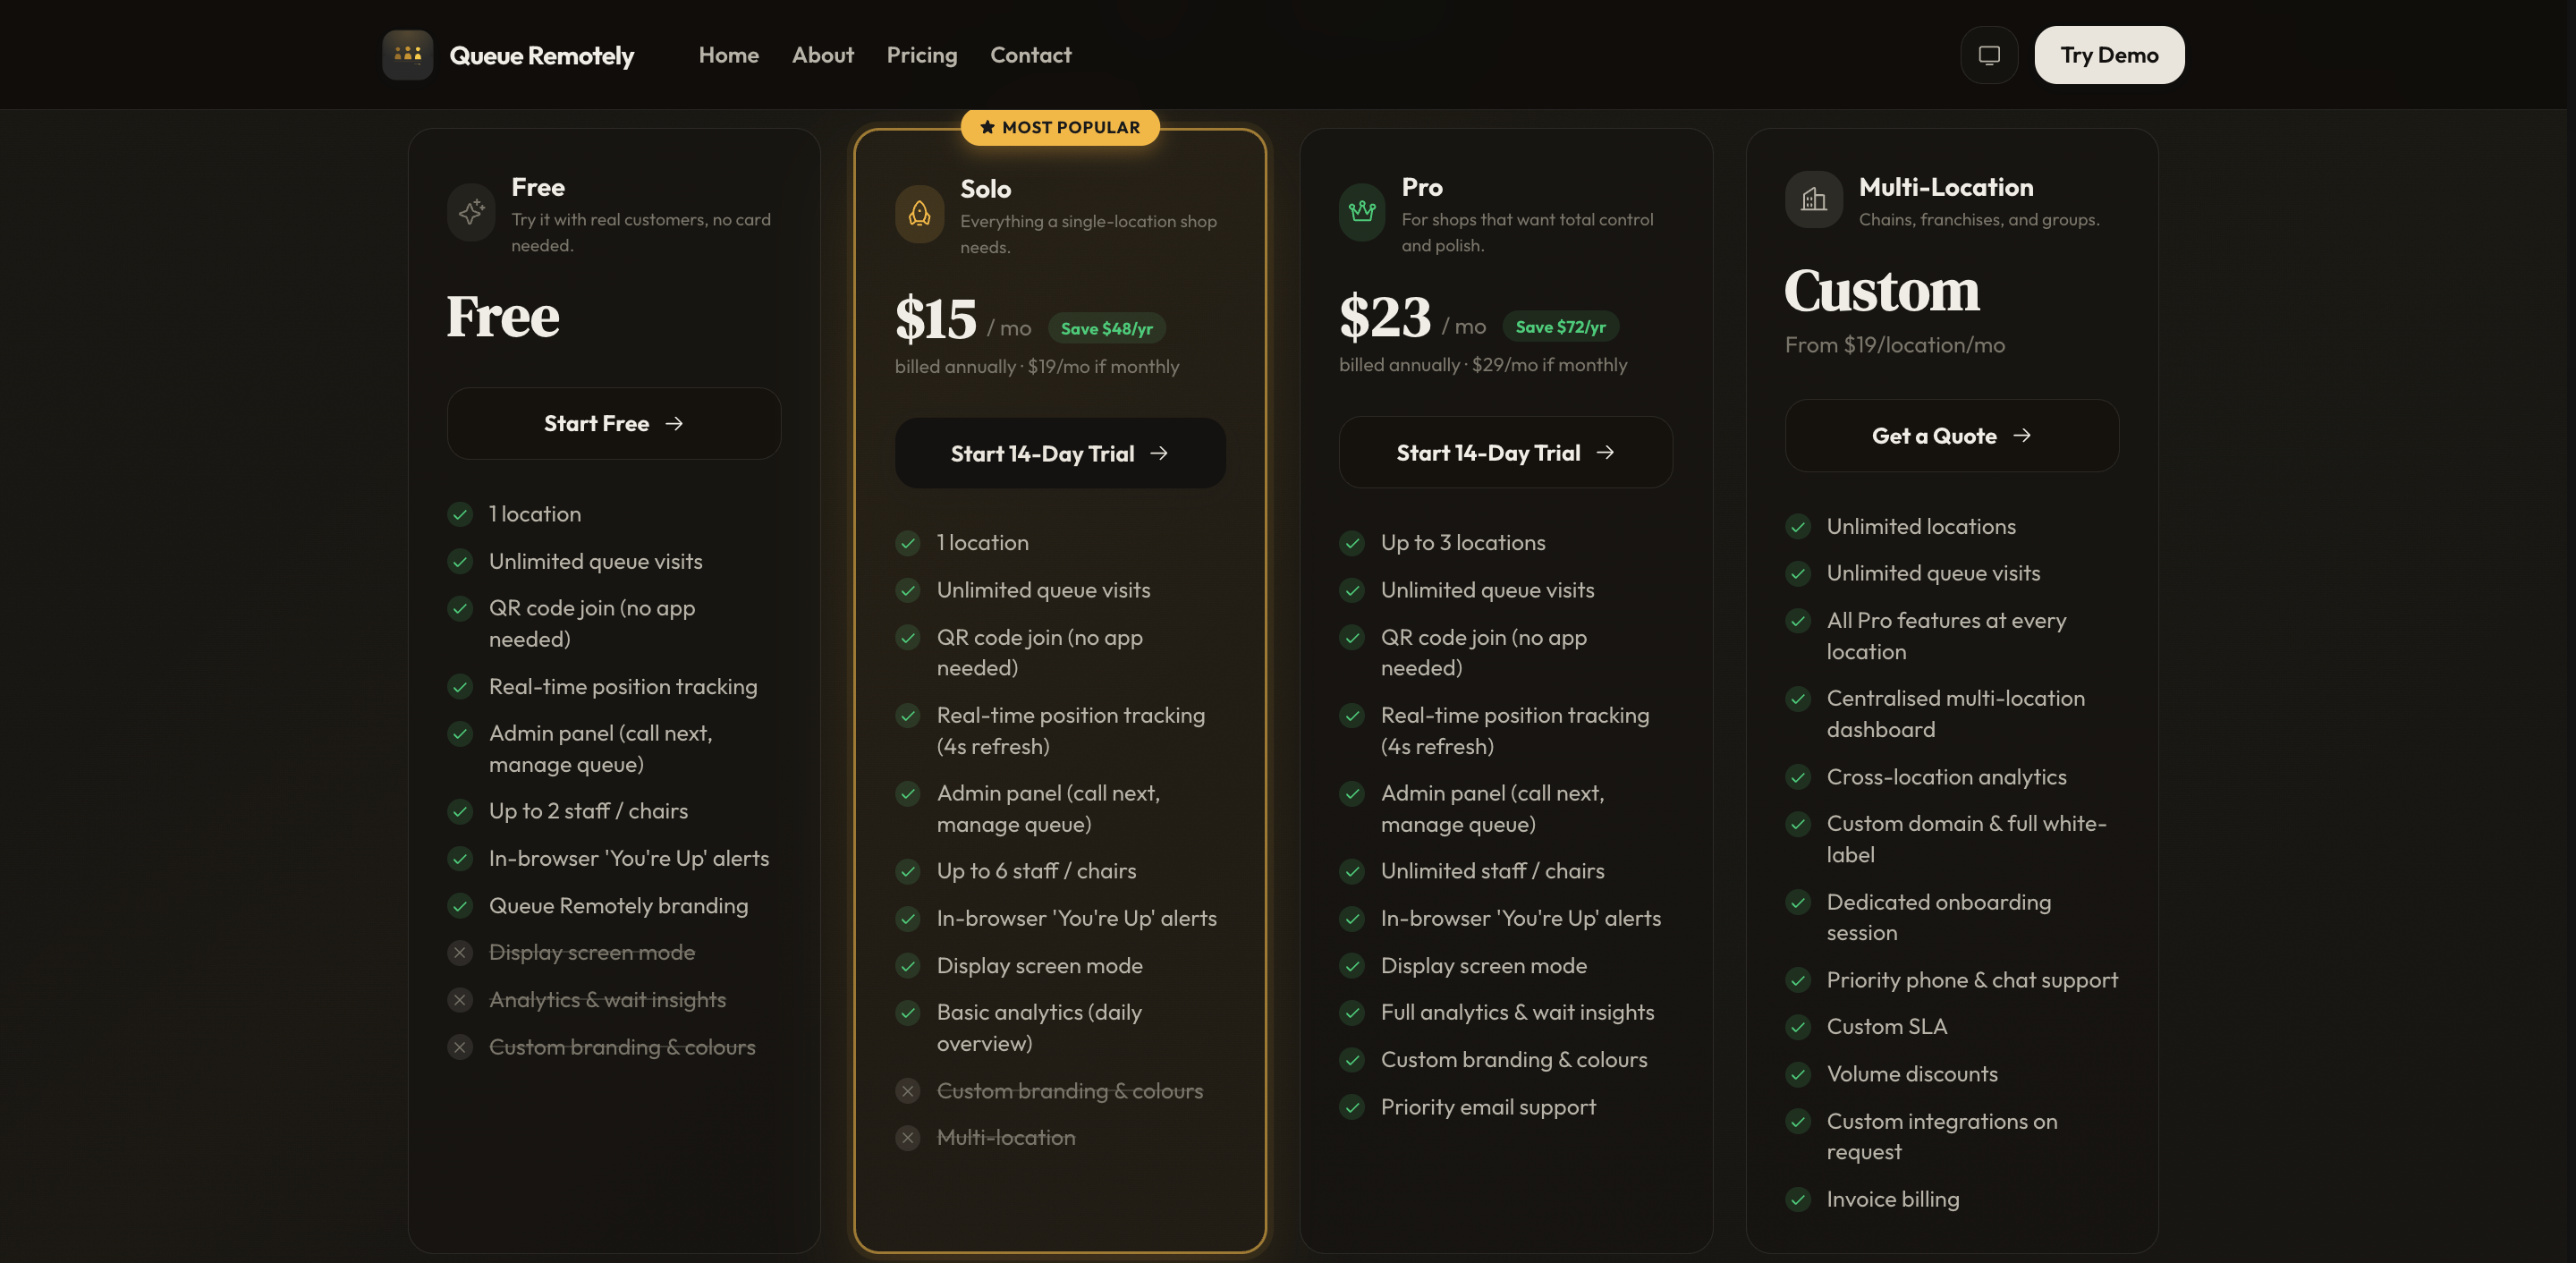Image resolution: width=2576 pixels, height=1263 pixels.
Task: Click checkmark beside Invoice billing
Action: coord(1798,1199)
